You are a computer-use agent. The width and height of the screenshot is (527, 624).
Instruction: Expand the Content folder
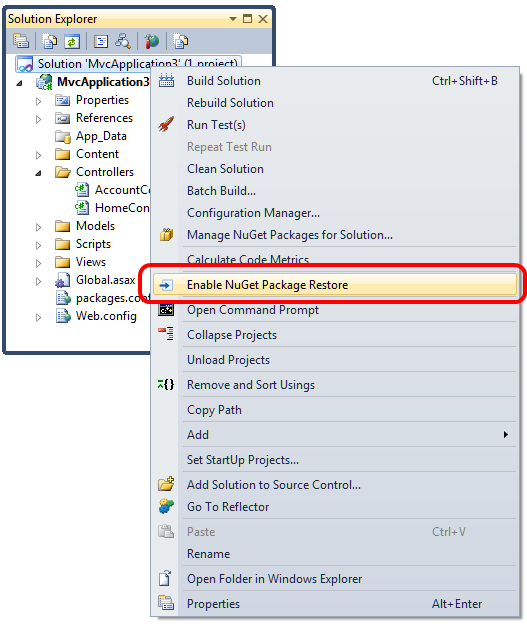coord(39,155)
